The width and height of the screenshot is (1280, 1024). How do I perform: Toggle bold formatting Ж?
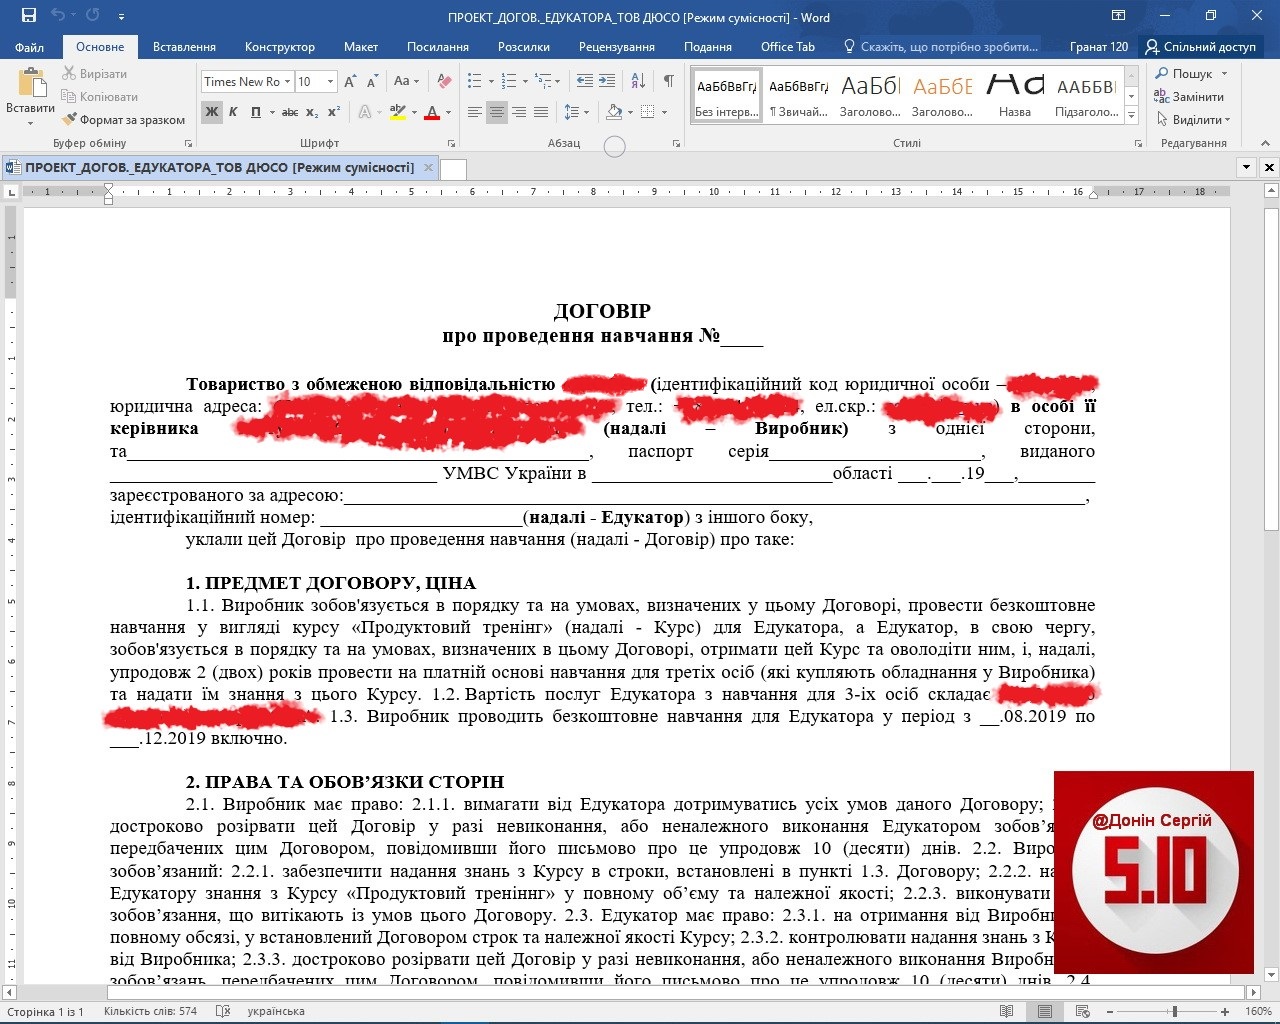[x=211, y=112]
